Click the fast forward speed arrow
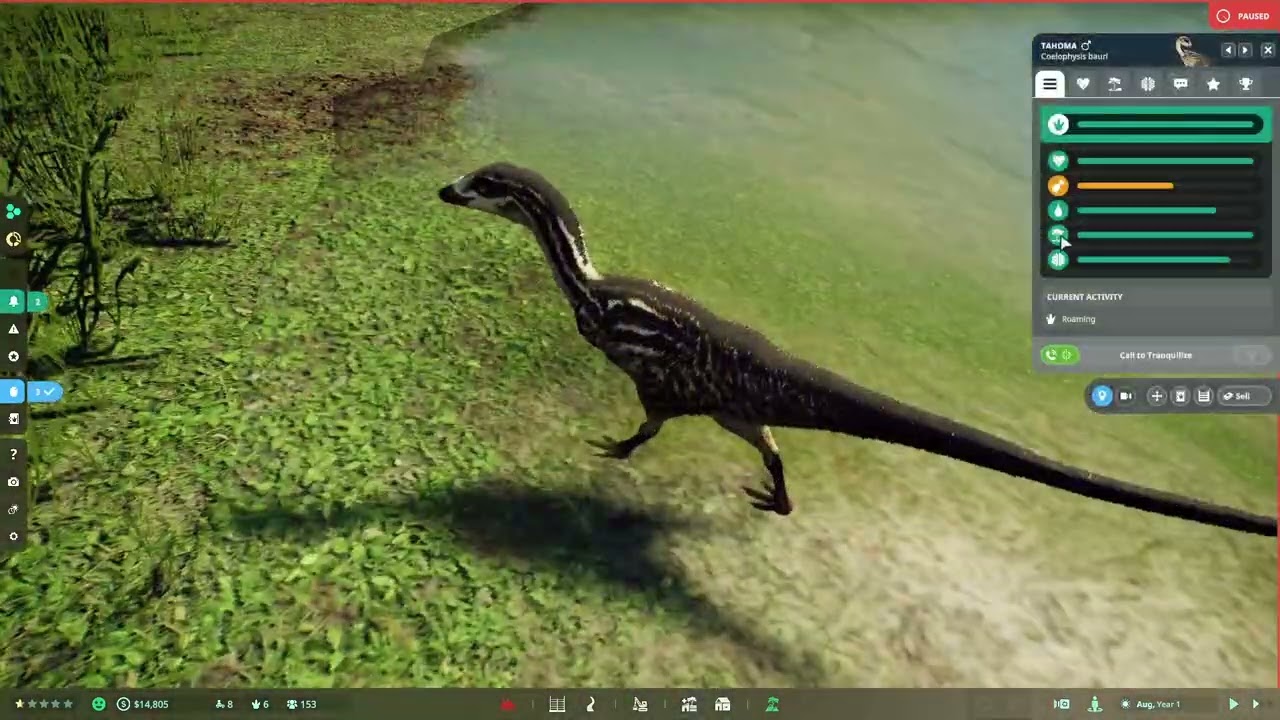 [x=1256, y=704]
